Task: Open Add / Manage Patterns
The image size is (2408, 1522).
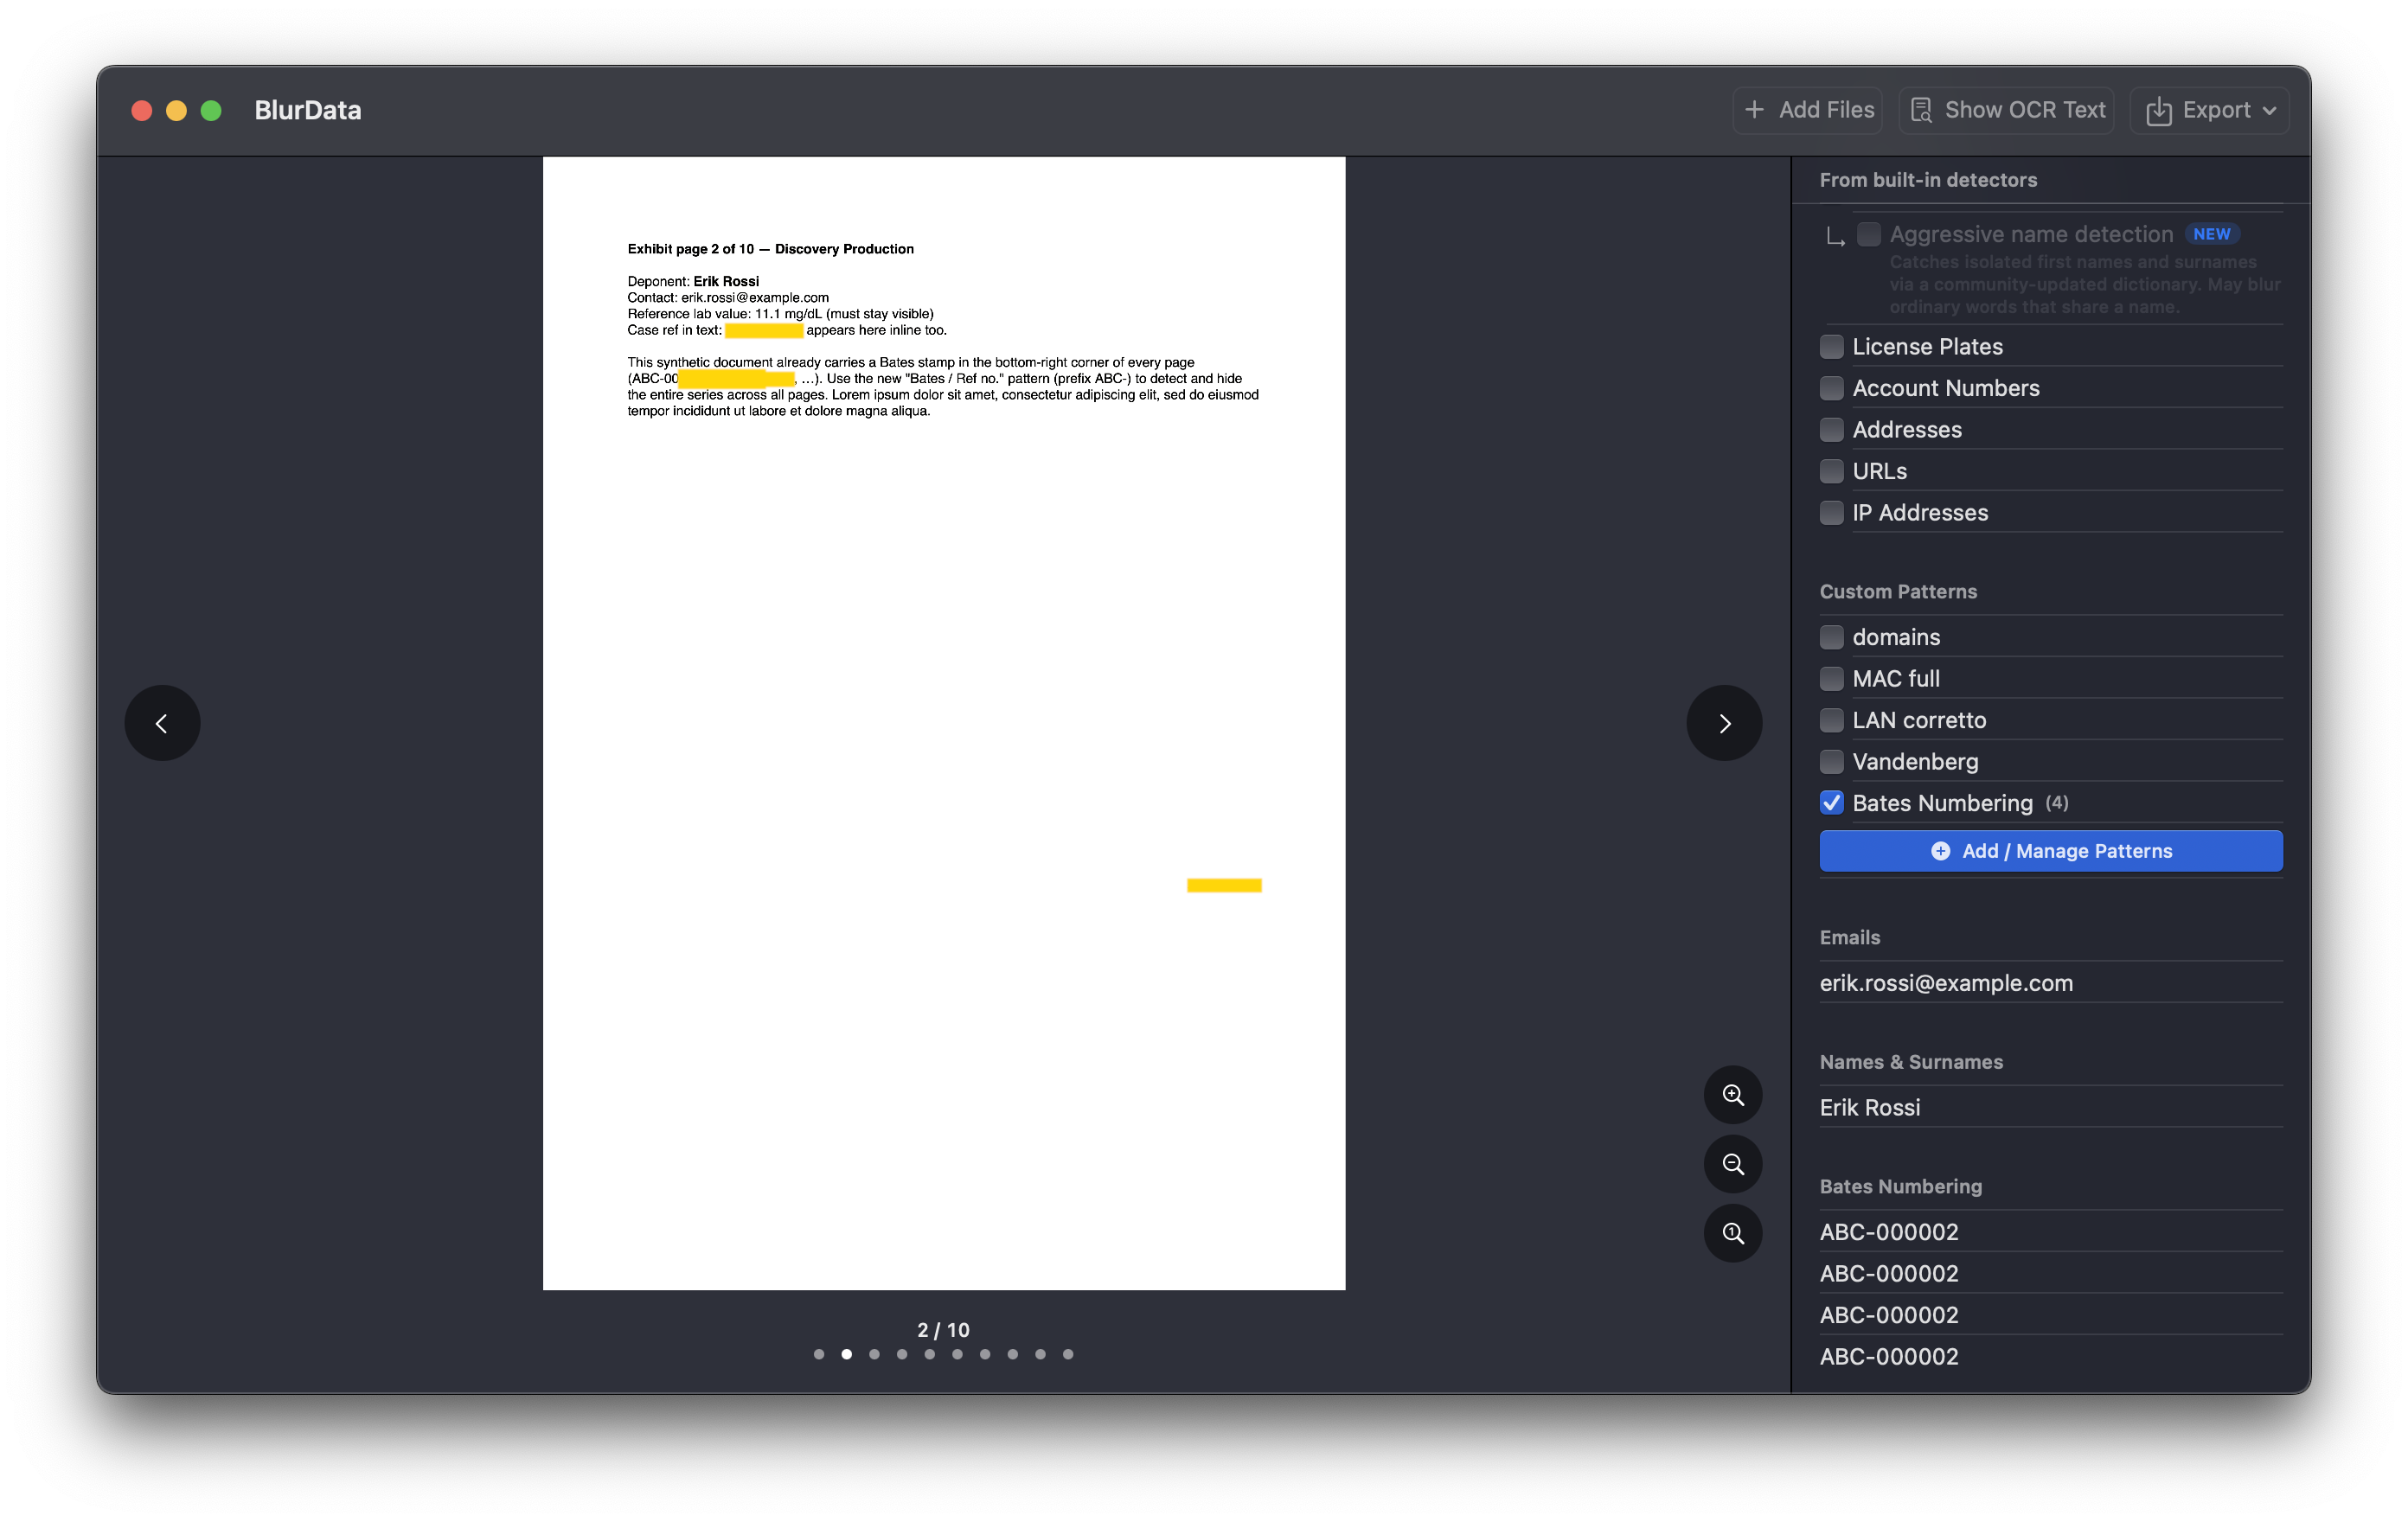Action: pyautogui.click(x=2050, y=851)
